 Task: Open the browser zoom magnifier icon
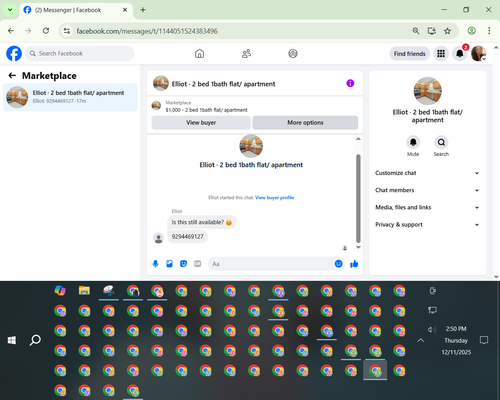point(416,31)
